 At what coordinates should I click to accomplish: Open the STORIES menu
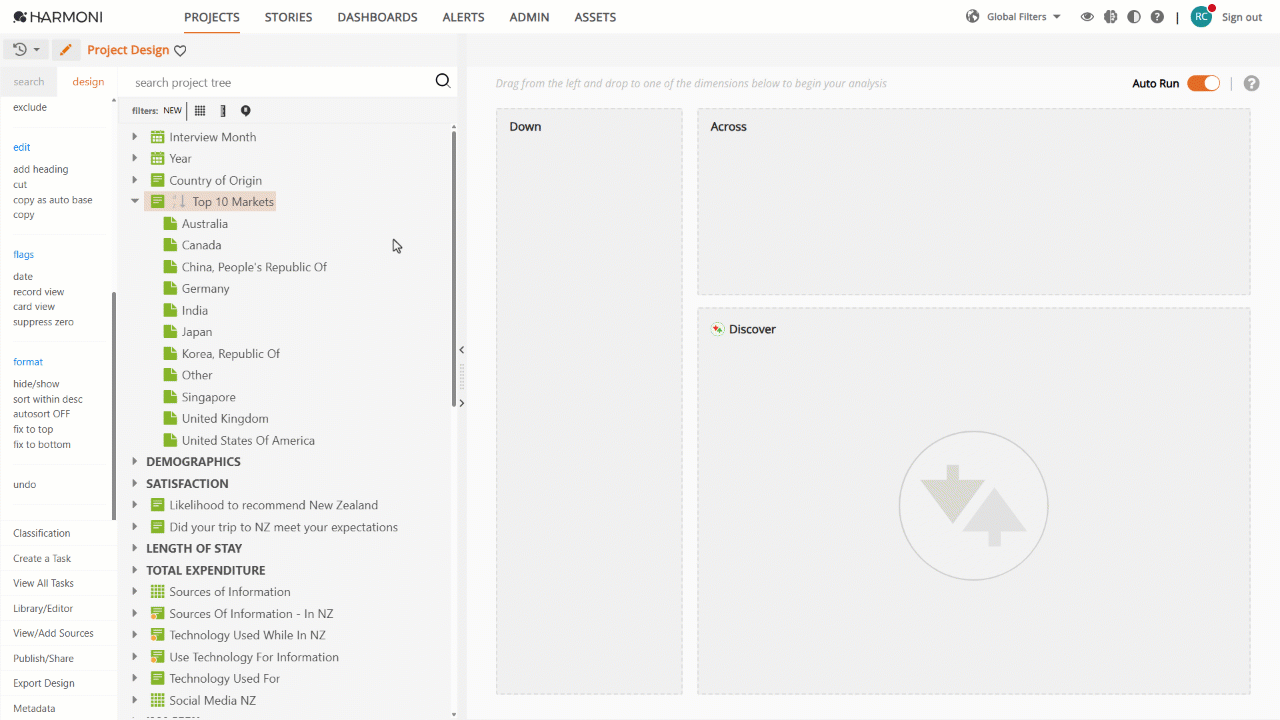tap(288, 17)
